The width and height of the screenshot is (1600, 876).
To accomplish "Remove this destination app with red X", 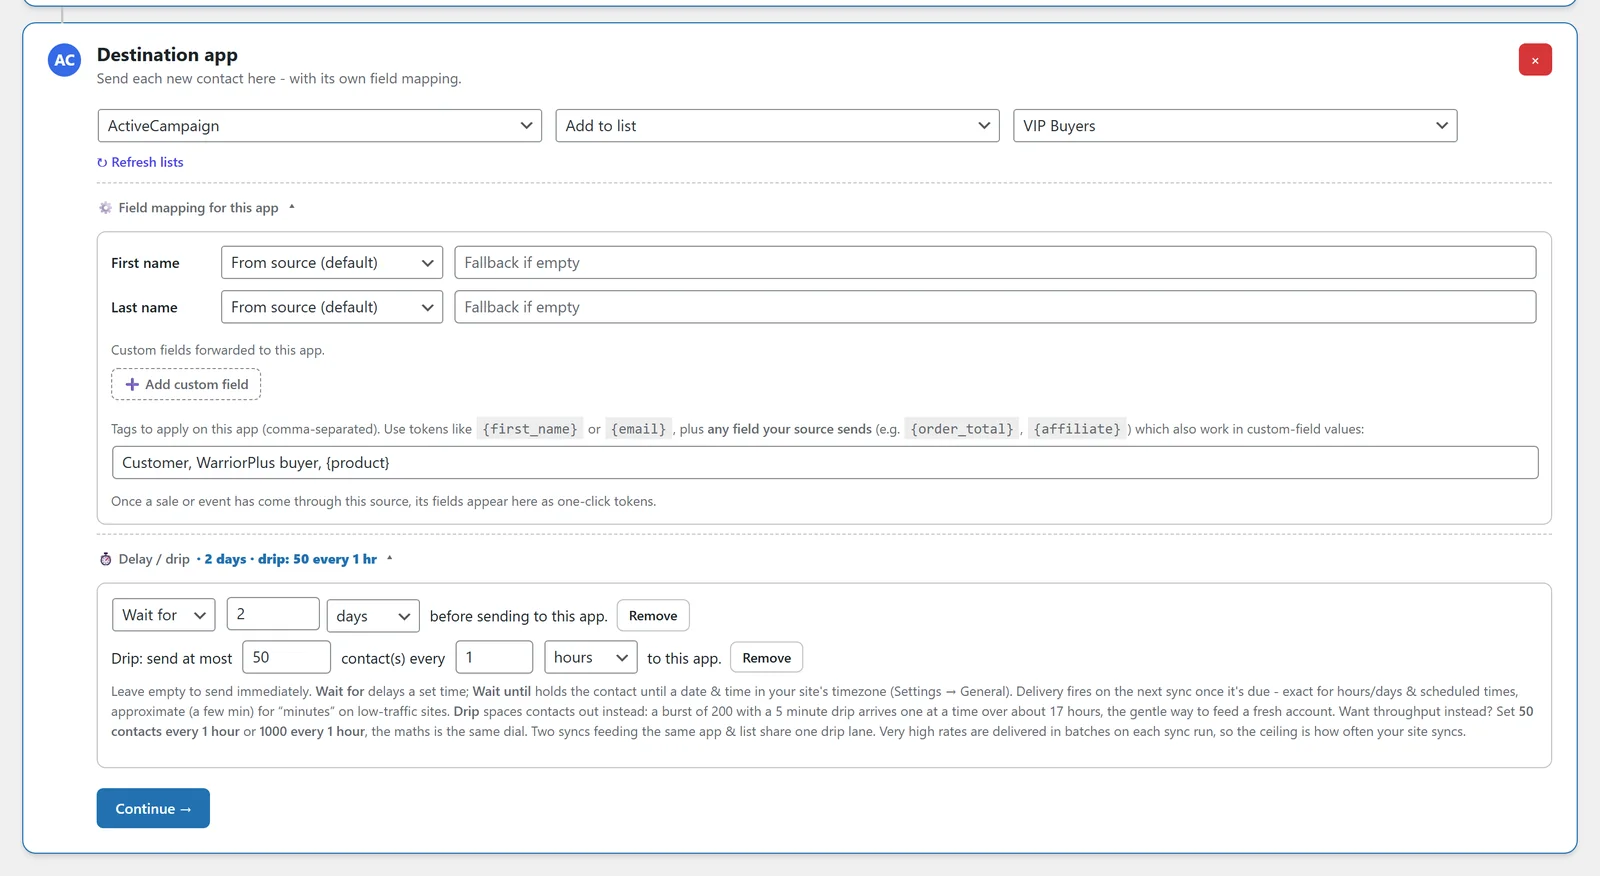I will pos(1535,60).
